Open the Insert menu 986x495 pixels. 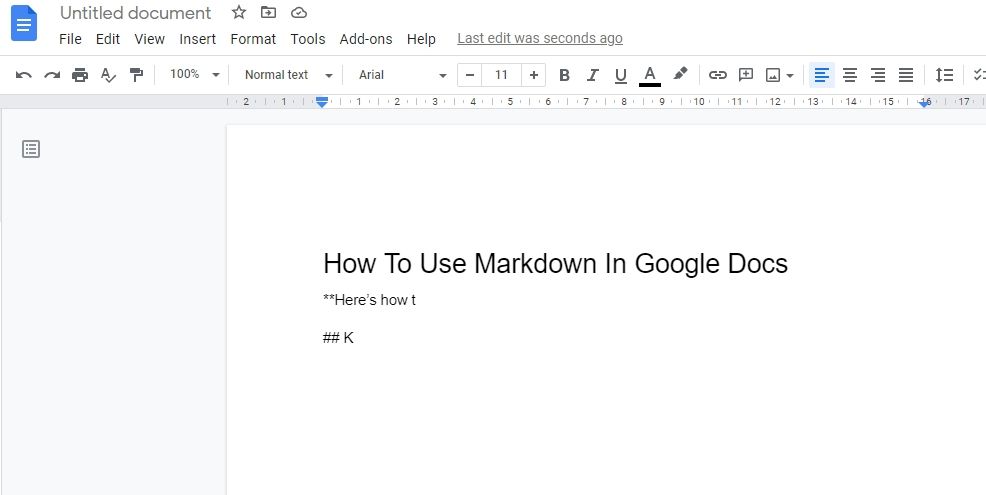click(x=197, y=39)
